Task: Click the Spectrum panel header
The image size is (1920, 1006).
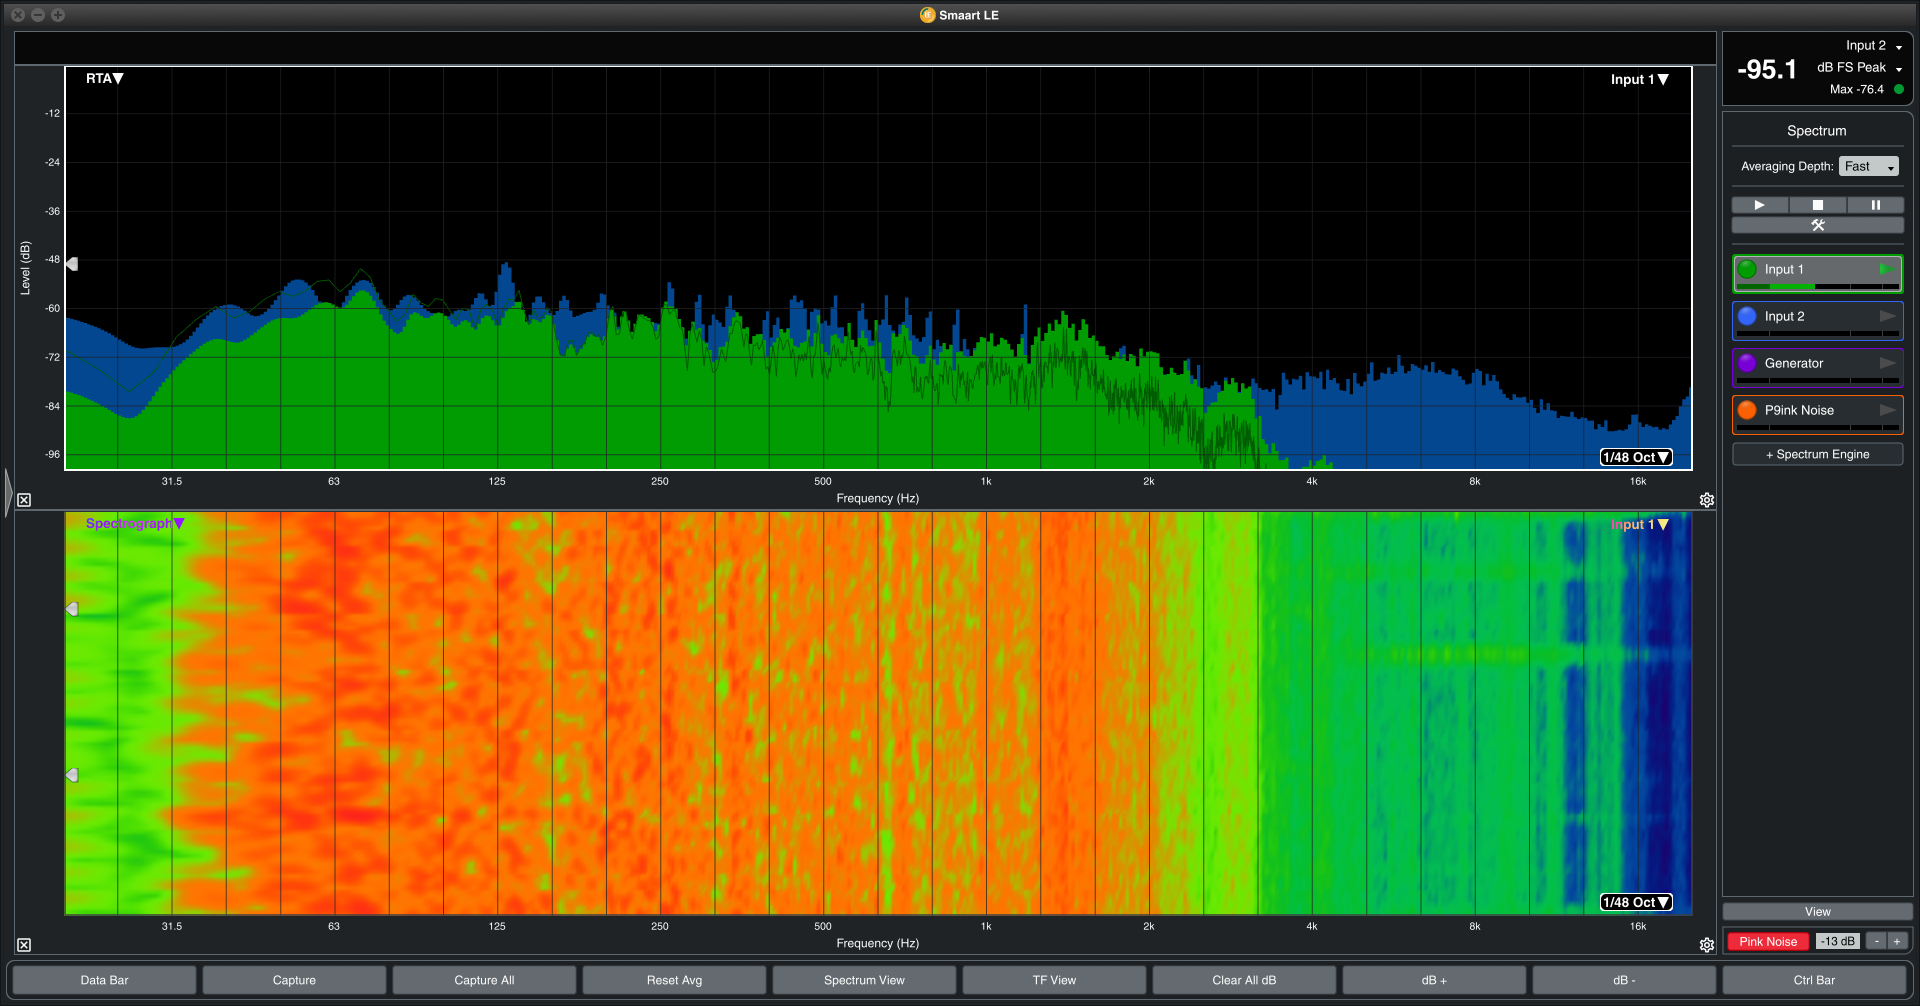Action: point(1817,131)
